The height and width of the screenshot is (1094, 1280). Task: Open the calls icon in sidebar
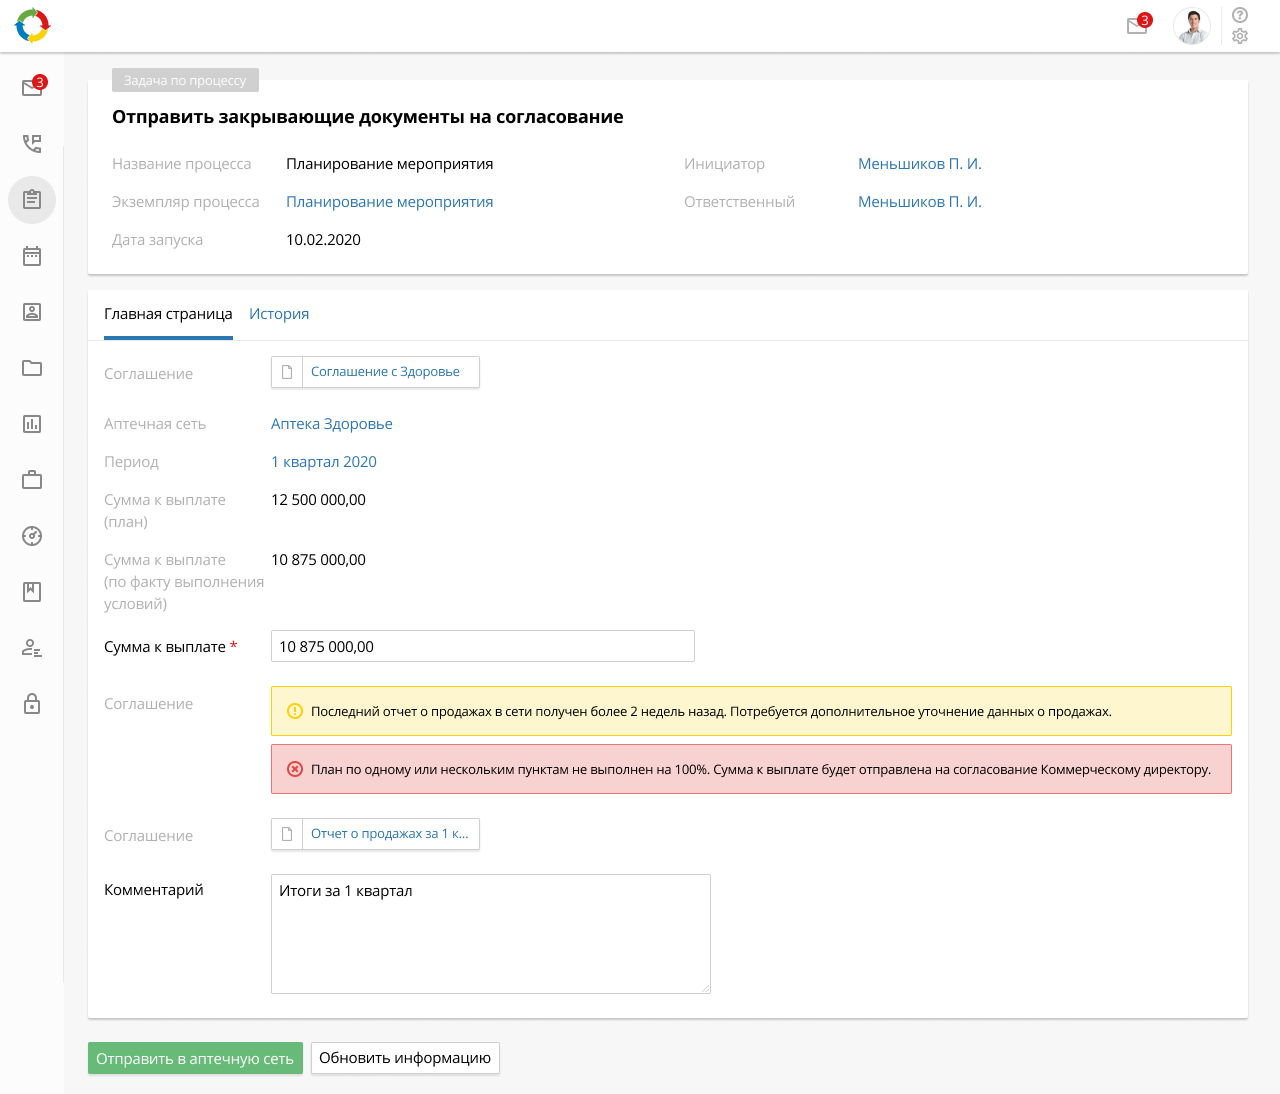point(32,144)
